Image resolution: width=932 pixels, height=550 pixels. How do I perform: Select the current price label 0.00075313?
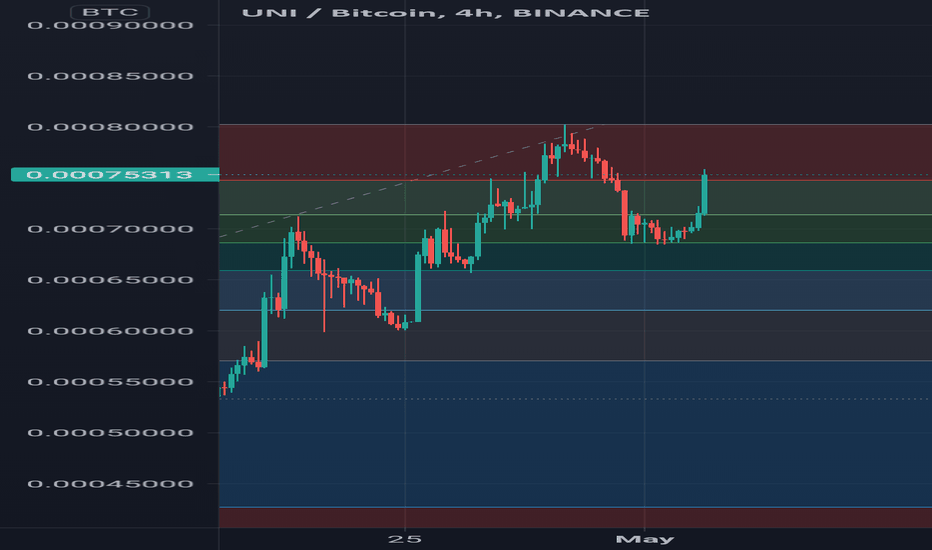click(115, 174)
